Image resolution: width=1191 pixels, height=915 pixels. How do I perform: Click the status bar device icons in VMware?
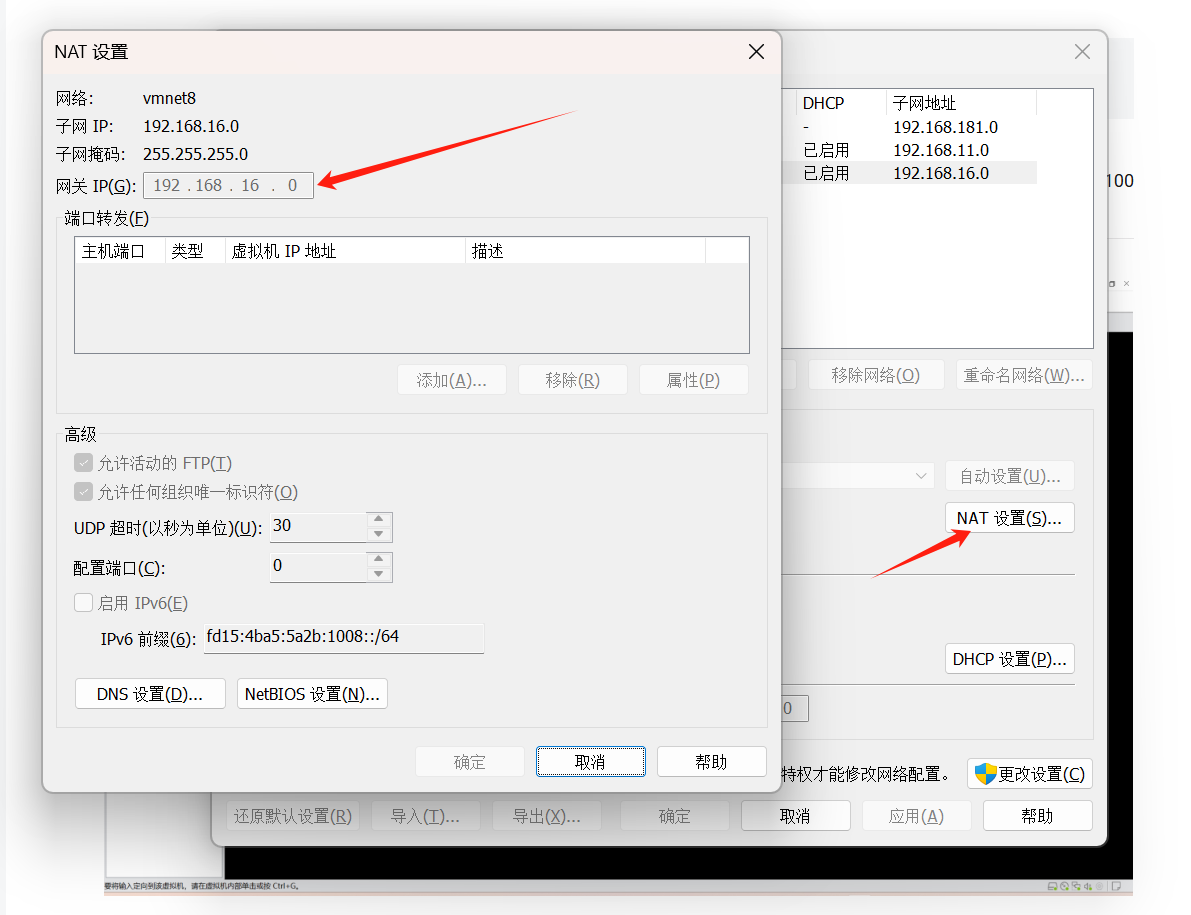click(1084, 886)
